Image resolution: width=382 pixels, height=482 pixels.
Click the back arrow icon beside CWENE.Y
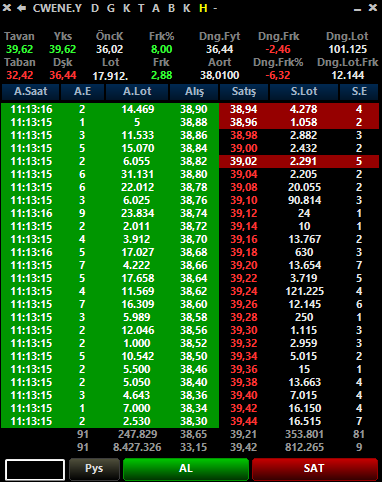point(21,8)
